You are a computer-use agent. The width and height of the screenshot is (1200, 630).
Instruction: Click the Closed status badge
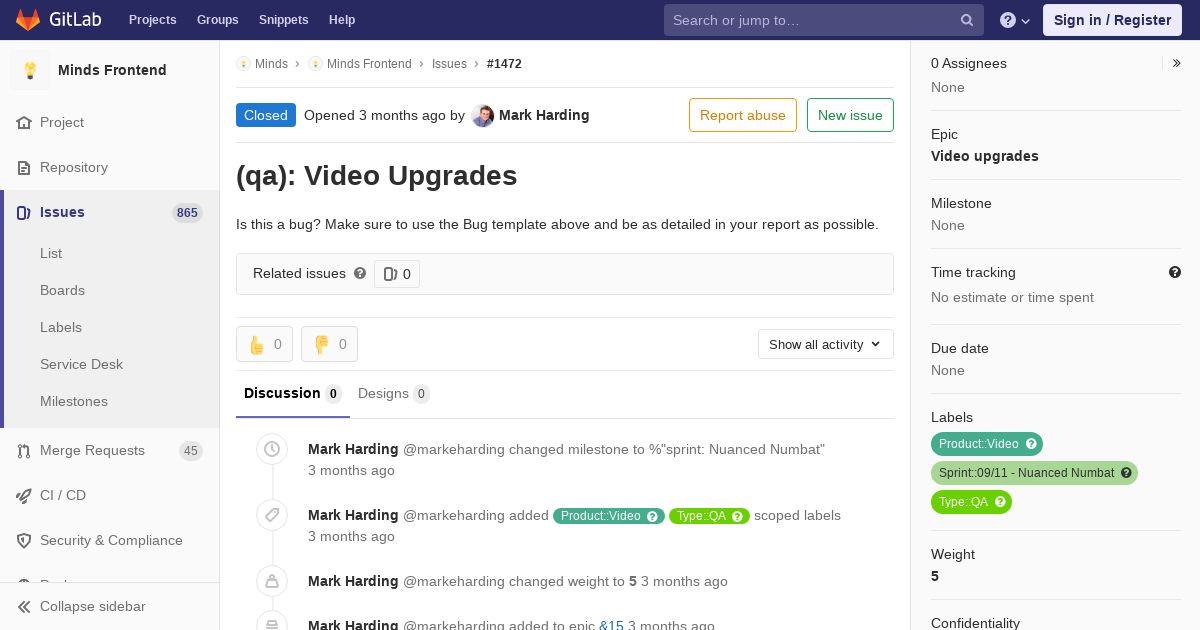(x=266, y=115)
